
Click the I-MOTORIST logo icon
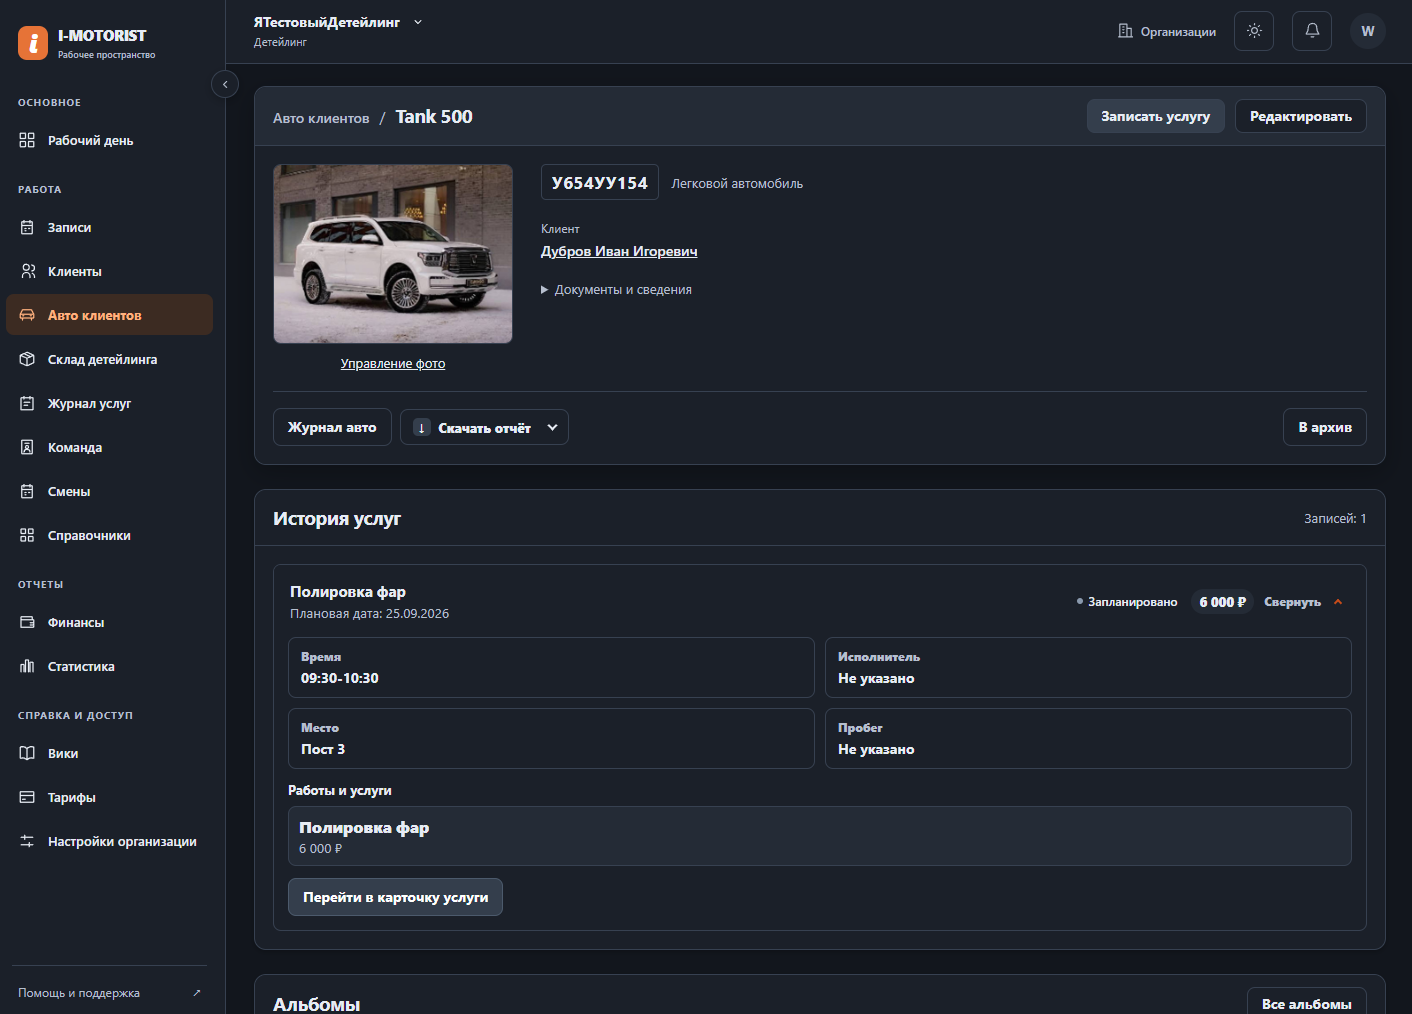pyautogui.click(x=33, y=43)
